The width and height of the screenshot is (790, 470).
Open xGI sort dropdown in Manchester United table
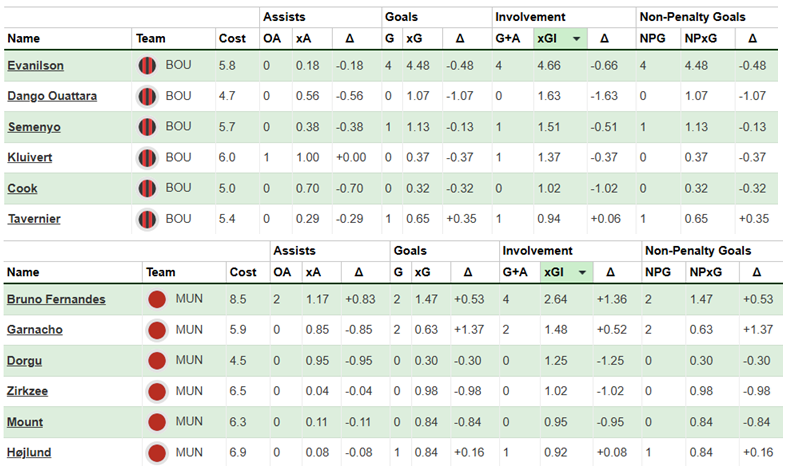pos(582,272)
